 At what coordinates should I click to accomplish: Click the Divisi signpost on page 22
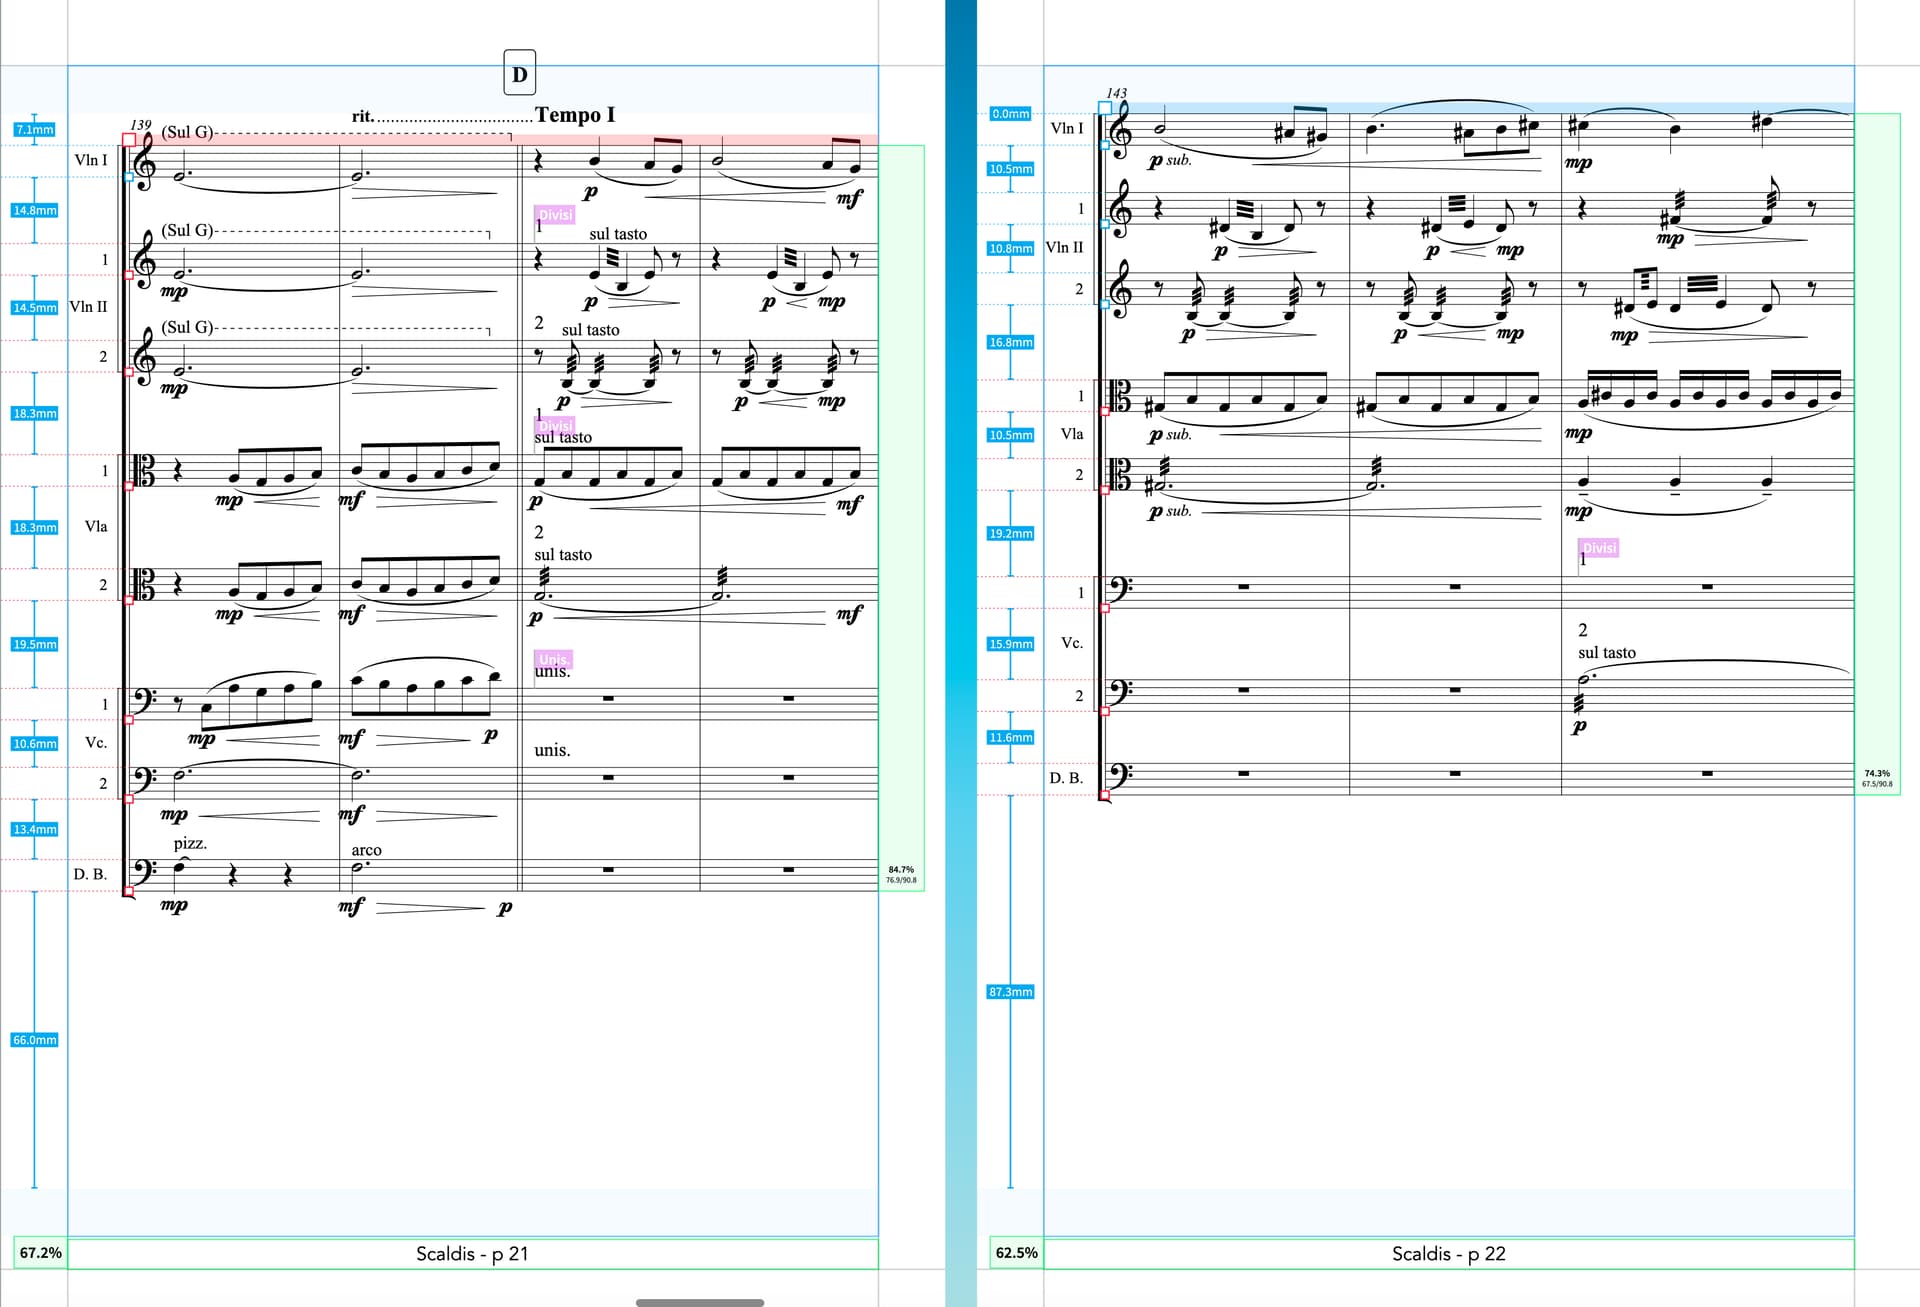point(1598,548)
